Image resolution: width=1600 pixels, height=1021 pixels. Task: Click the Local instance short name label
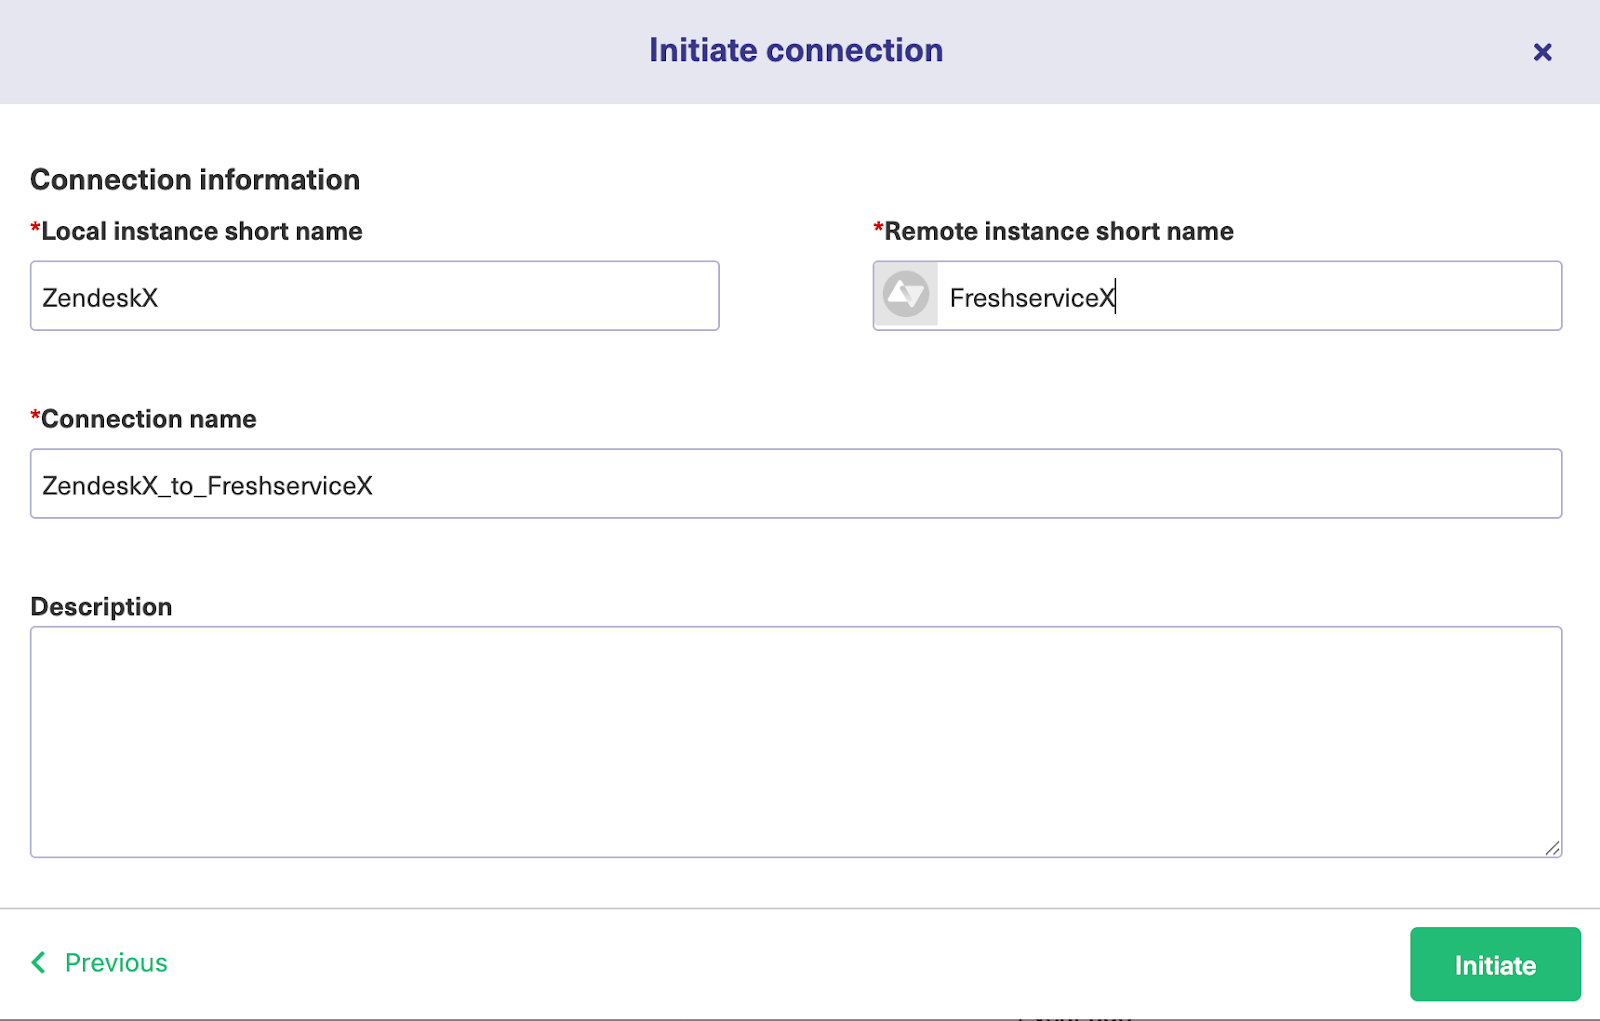coord(202,231)
